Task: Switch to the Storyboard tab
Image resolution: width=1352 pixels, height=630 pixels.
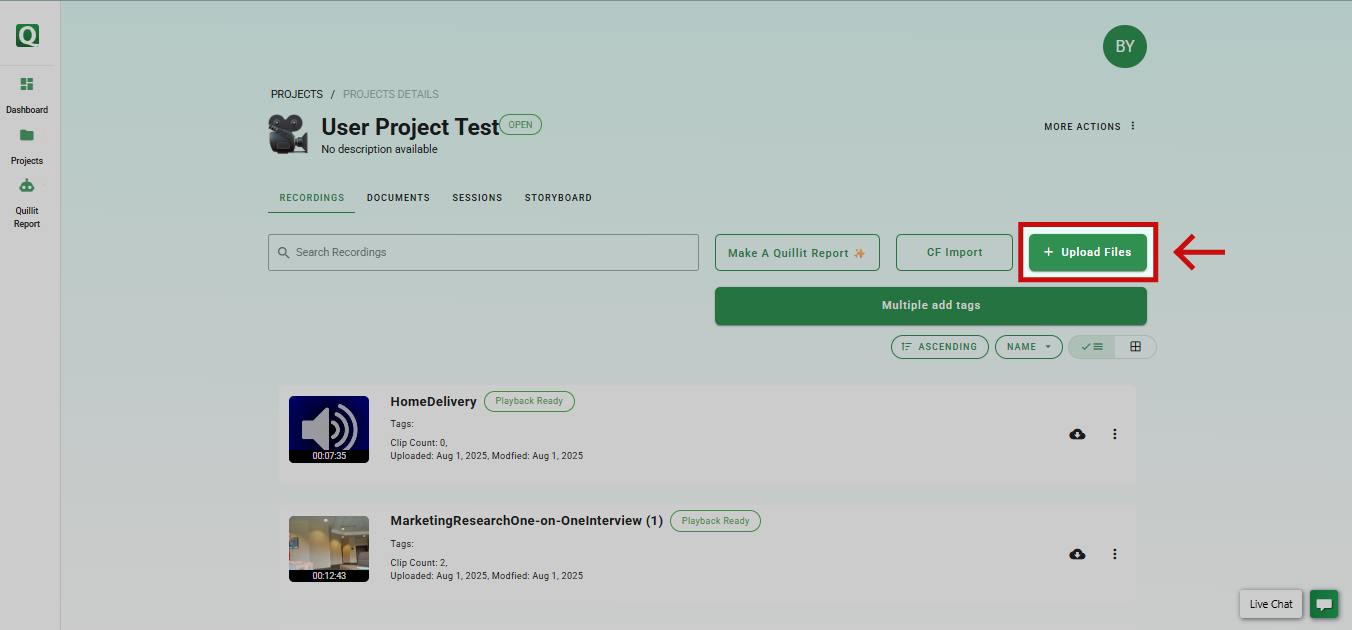Action: tap(558, 198)
